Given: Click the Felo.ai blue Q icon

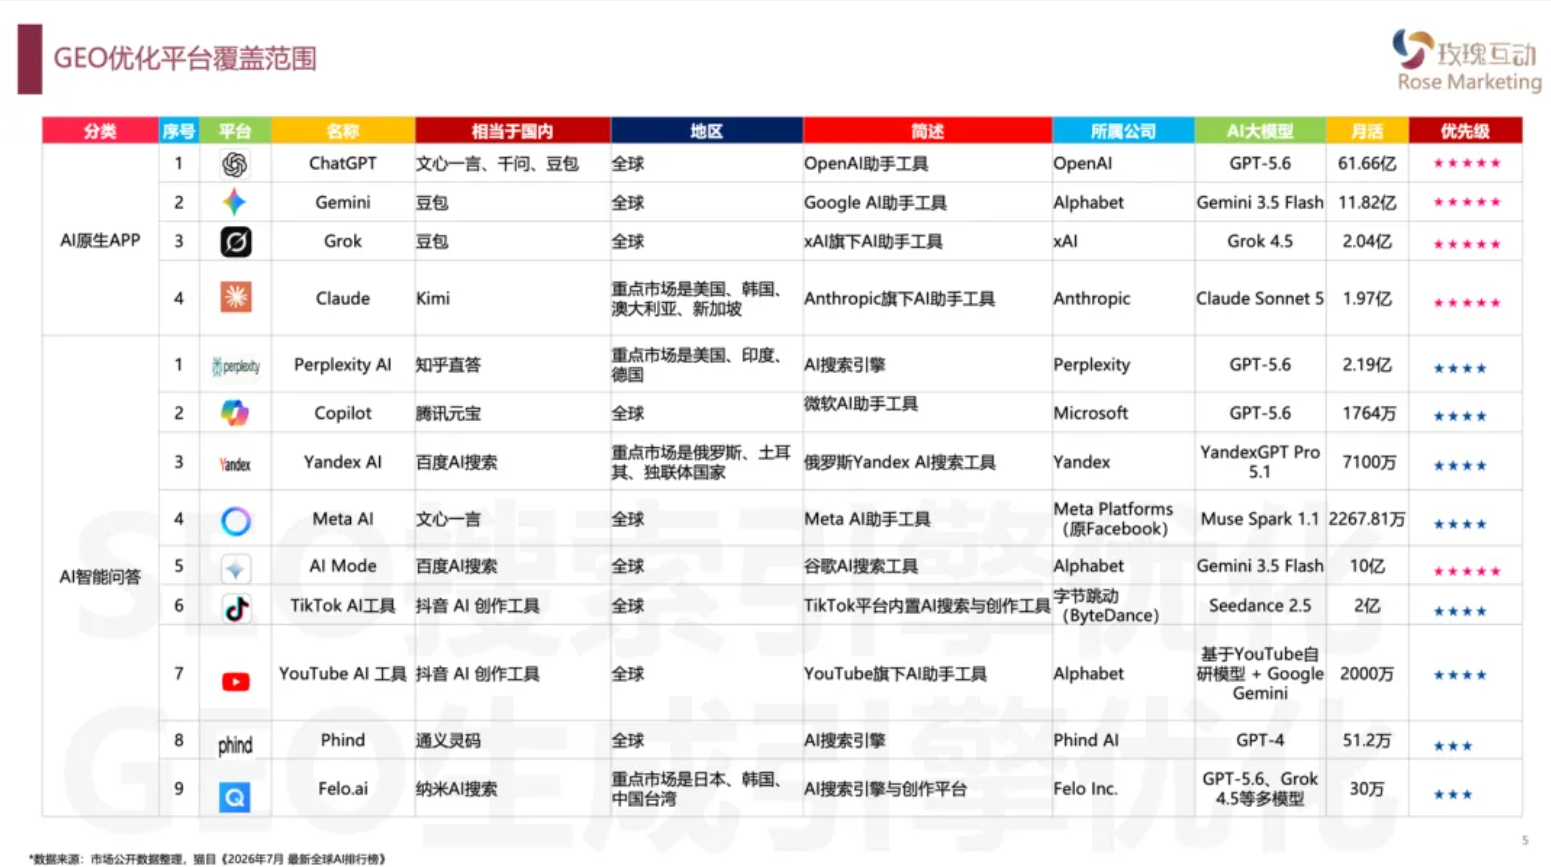Looking at the screenshot, I should point(235,797).
